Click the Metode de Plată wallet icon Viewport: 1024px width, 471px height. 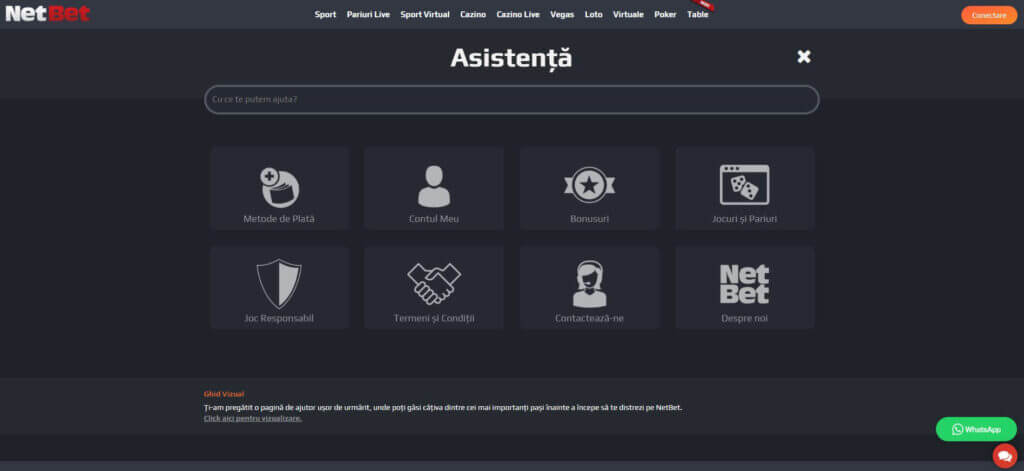click(280, 186)
